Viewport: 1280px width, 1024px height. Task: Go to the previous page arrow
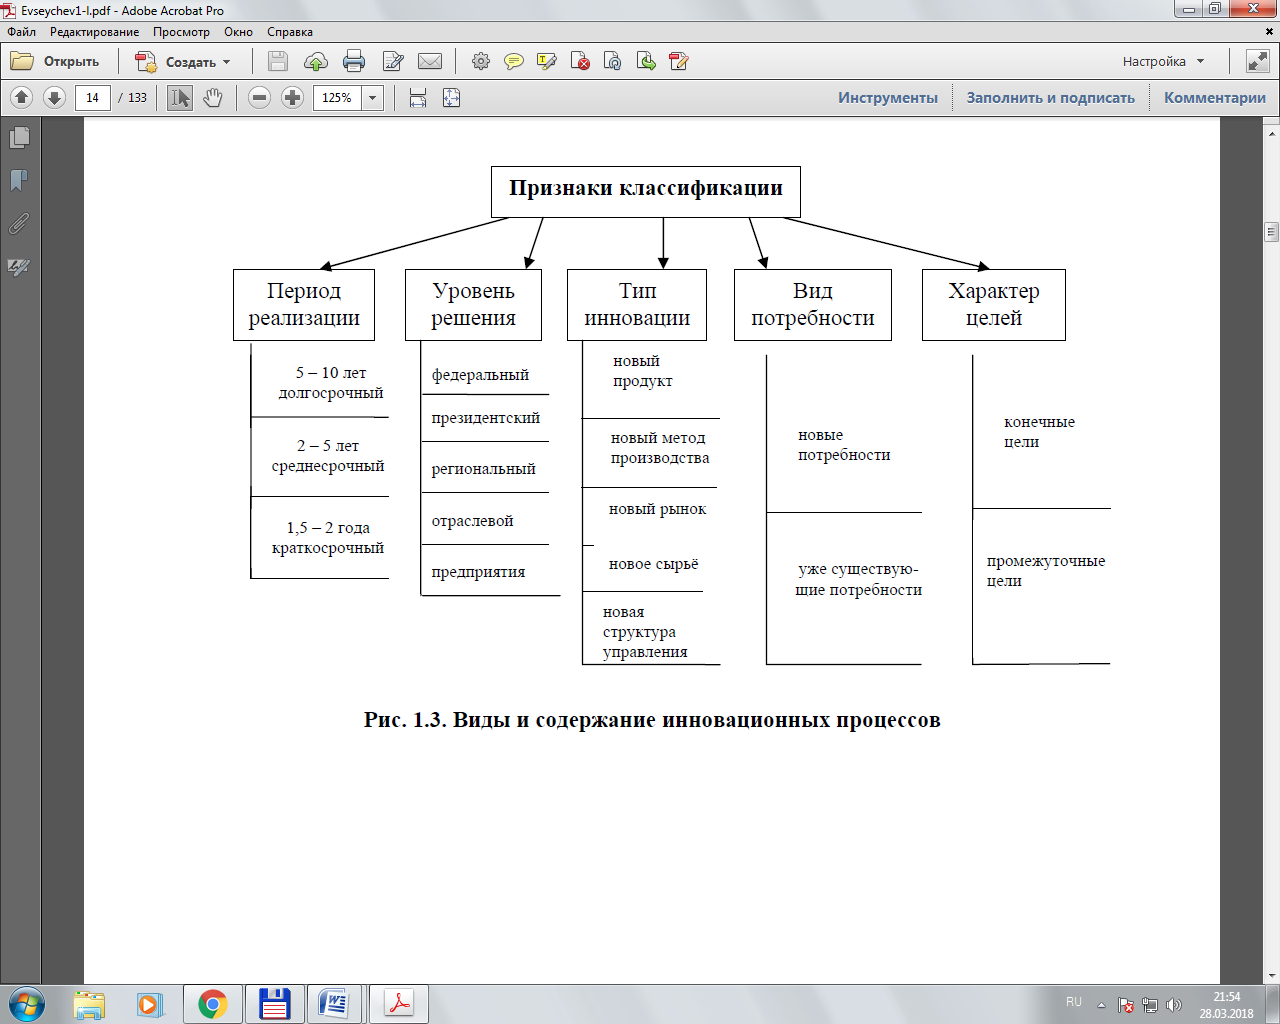point(22,98)
